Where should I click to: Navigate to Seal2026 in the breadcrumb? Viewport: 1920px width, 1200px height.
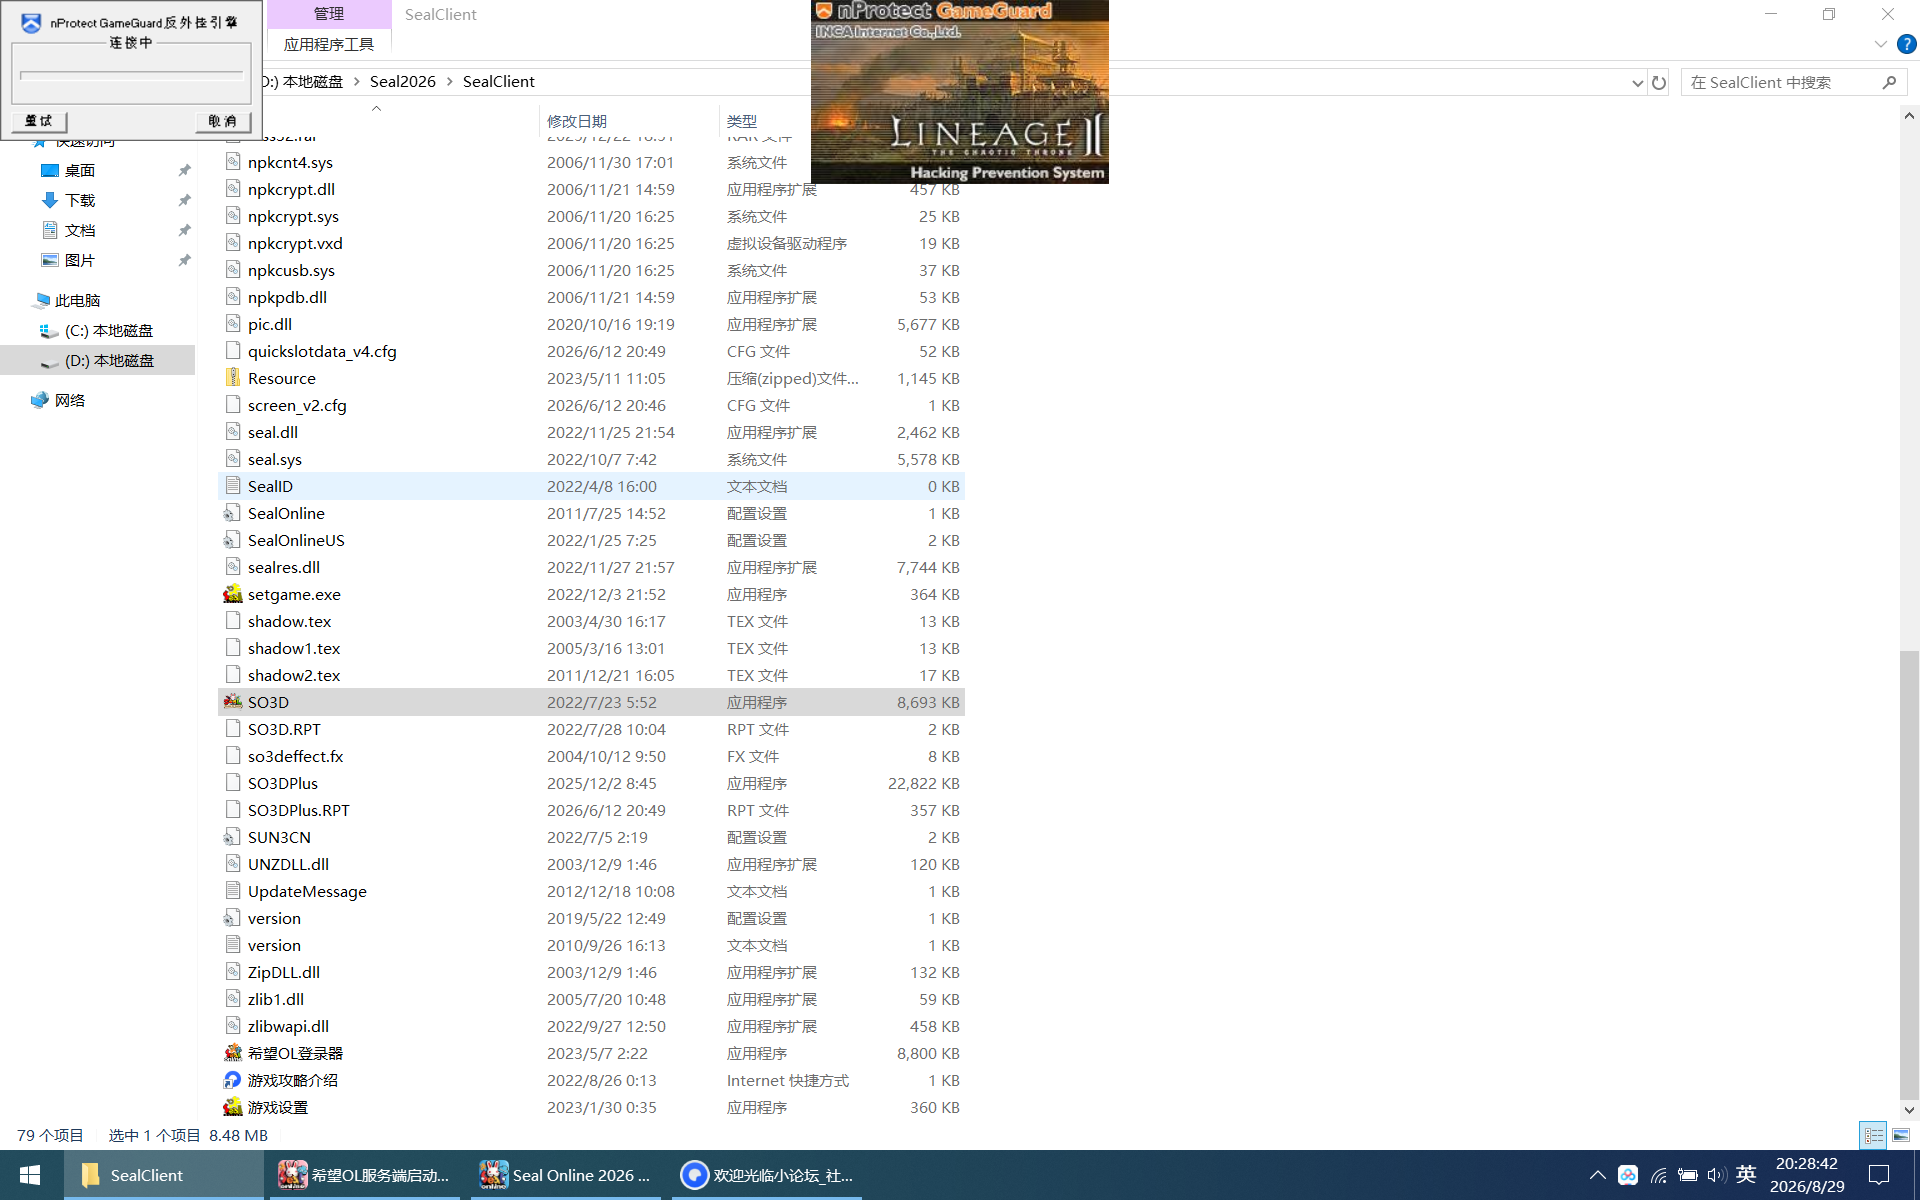click(x=403, y=82)
